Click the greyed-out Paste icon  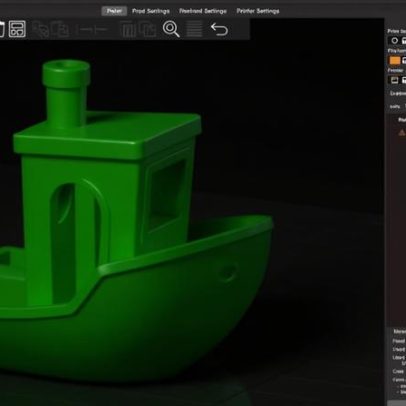coord(60,29)
